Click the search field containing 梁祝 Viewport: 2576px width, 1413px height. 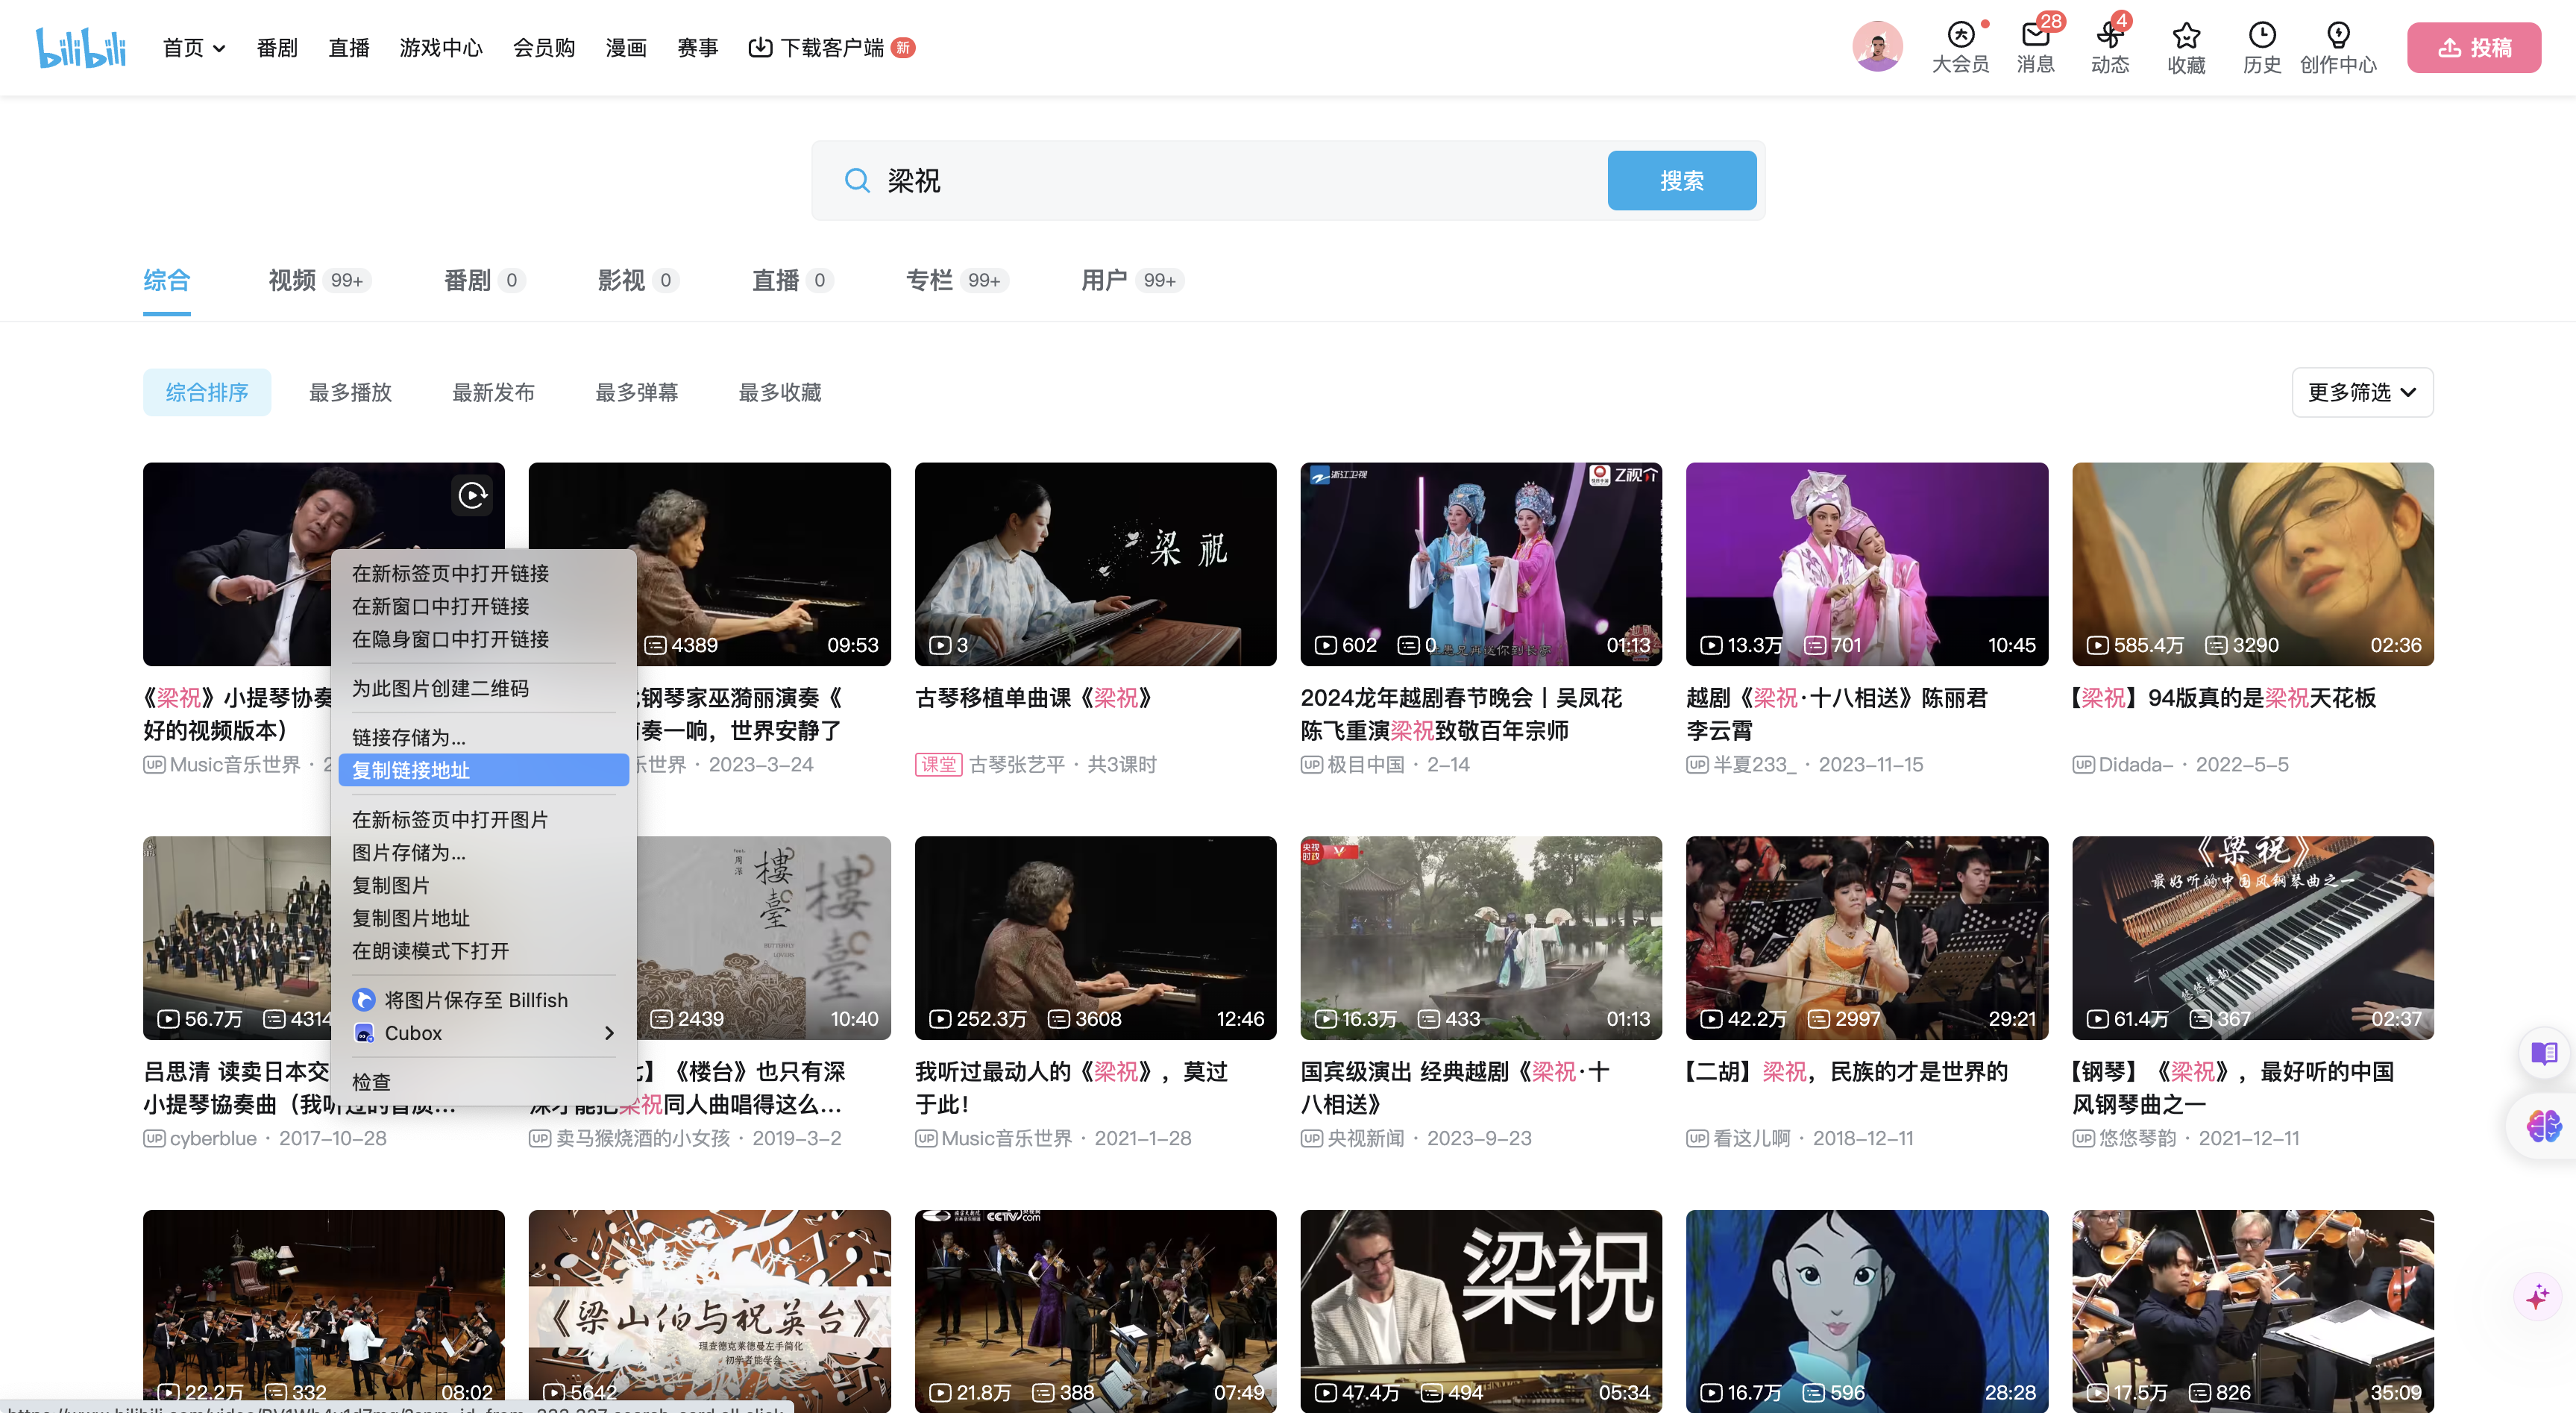pyautogui.click(x=1230, y=181)
